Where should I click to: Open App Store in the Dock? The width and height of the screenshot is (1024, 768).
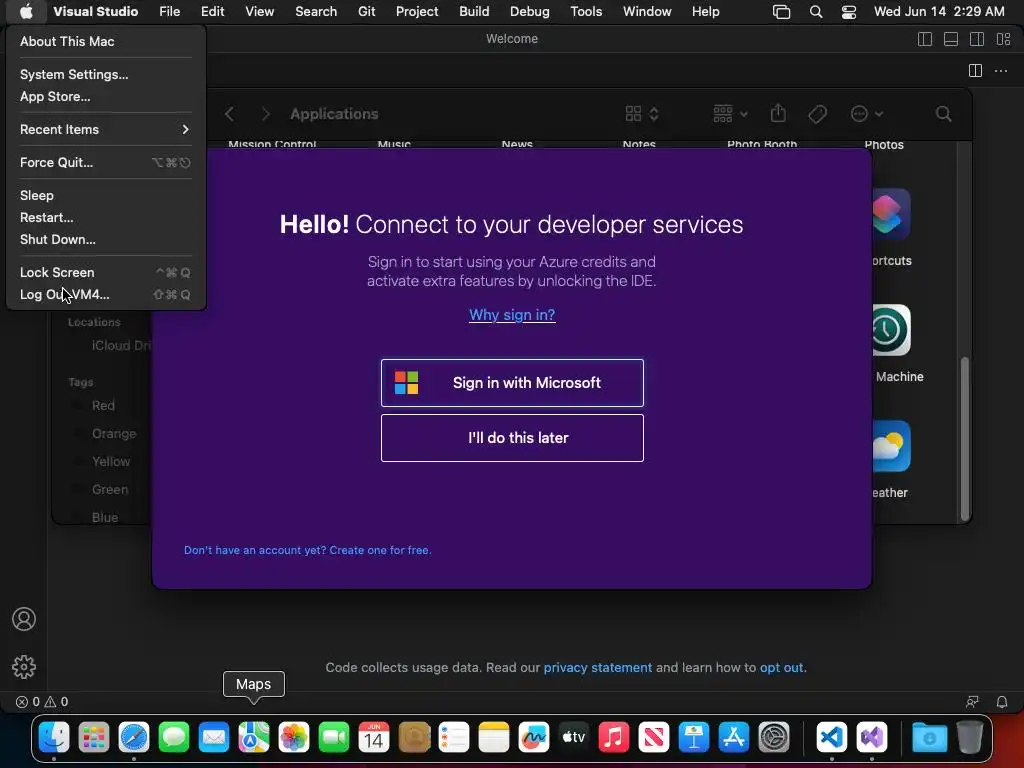click(733, 738)
